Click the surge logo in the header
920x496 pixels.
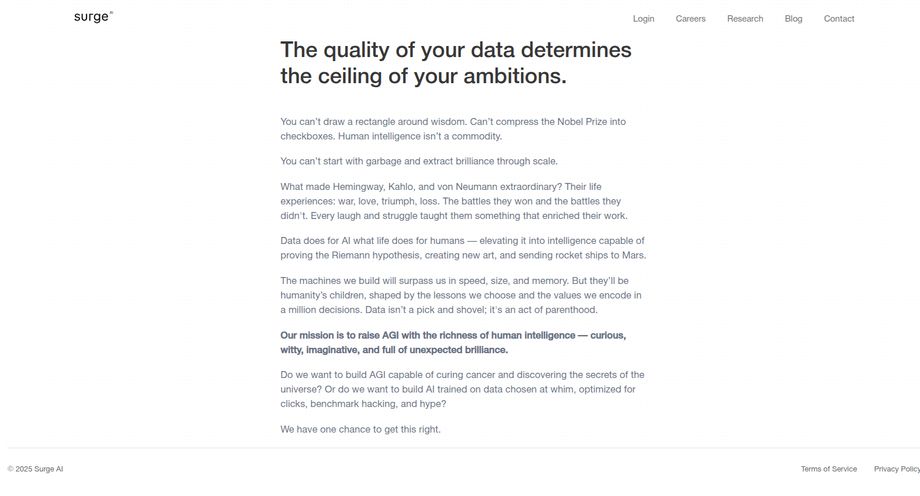93,17
